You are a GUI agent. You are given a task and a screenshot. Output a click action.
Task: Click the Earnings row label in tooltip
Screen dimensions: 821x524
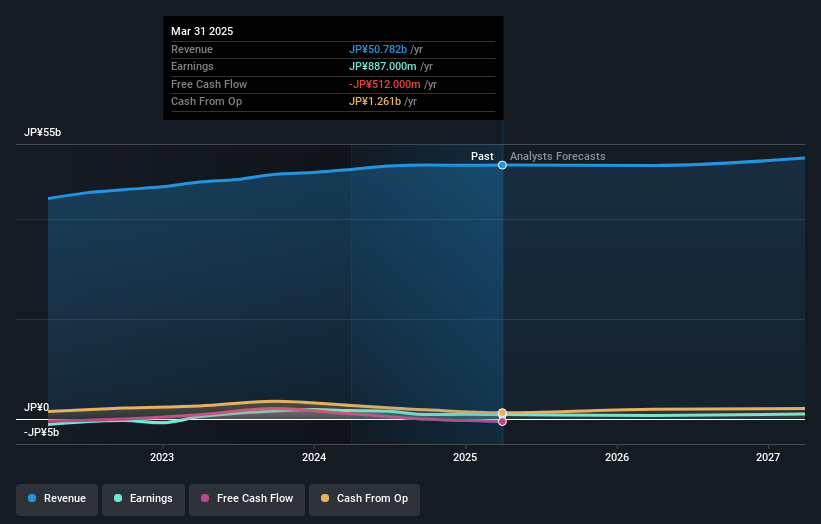192,66
